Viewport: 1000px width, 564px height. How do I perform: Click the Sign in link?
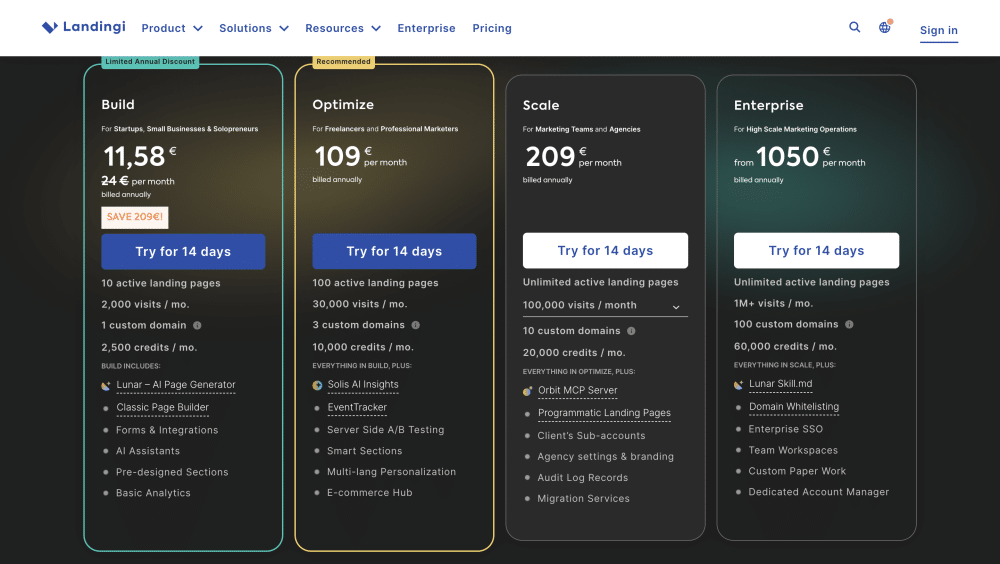(938, 30)
